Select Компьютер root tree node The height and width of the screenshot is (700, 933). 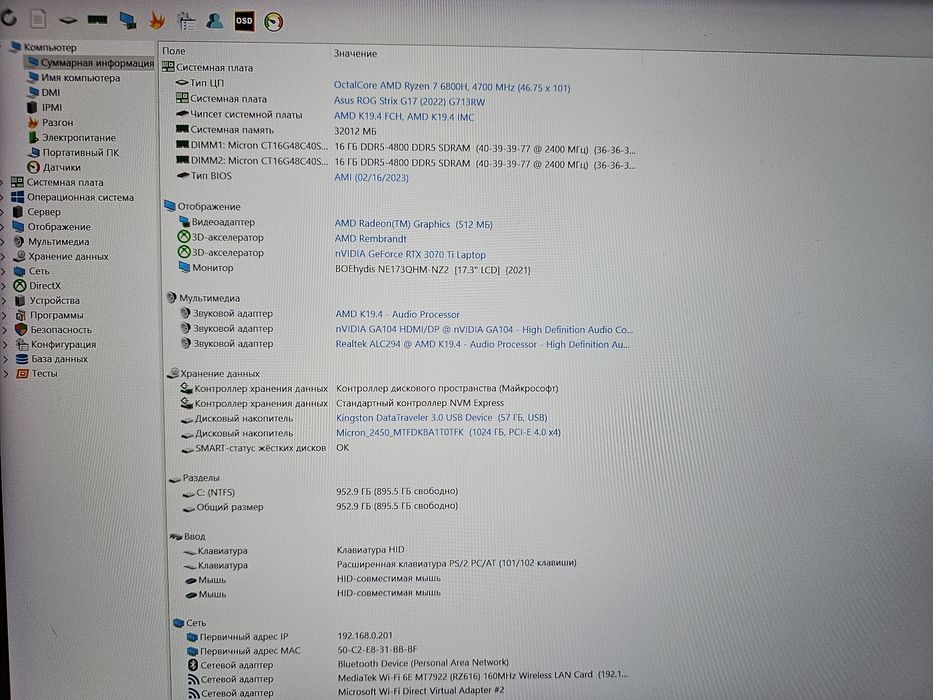[x=50, y=47]
